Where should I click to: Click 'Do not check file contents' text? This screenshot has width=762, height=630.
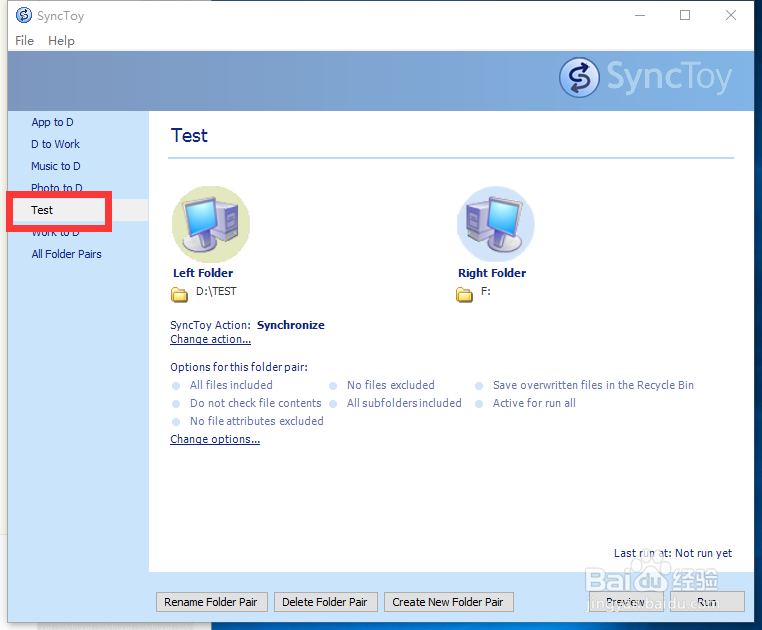[256, 403]
